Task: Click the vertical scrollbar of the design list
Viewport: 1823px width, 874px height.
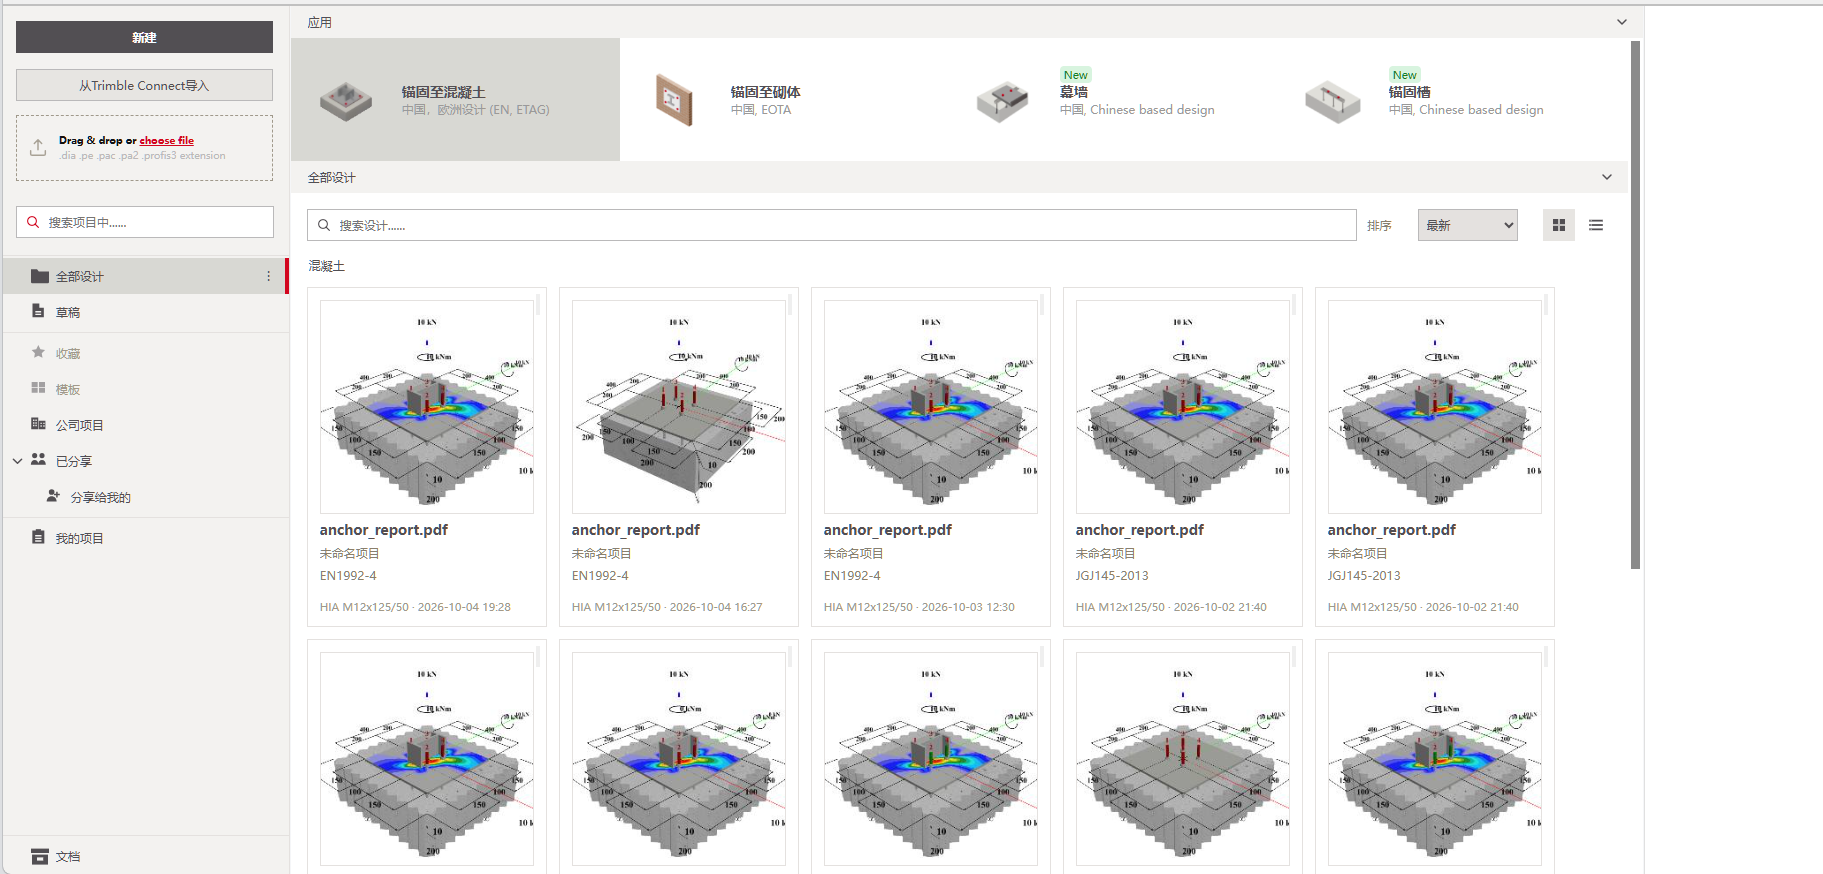Action: click(x=1635, y=305)
